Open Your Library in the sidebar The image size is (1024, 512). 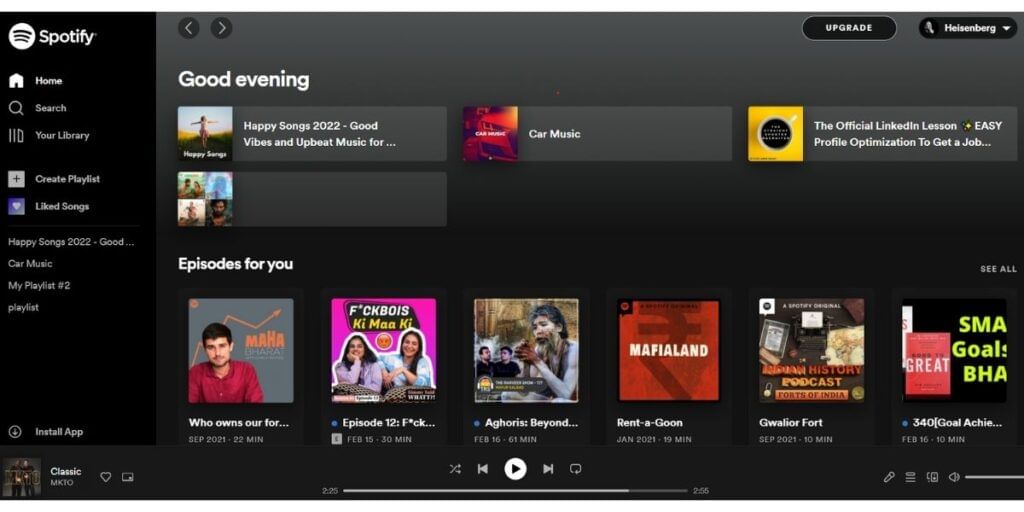pyautogui.click(x=49, y=135)
